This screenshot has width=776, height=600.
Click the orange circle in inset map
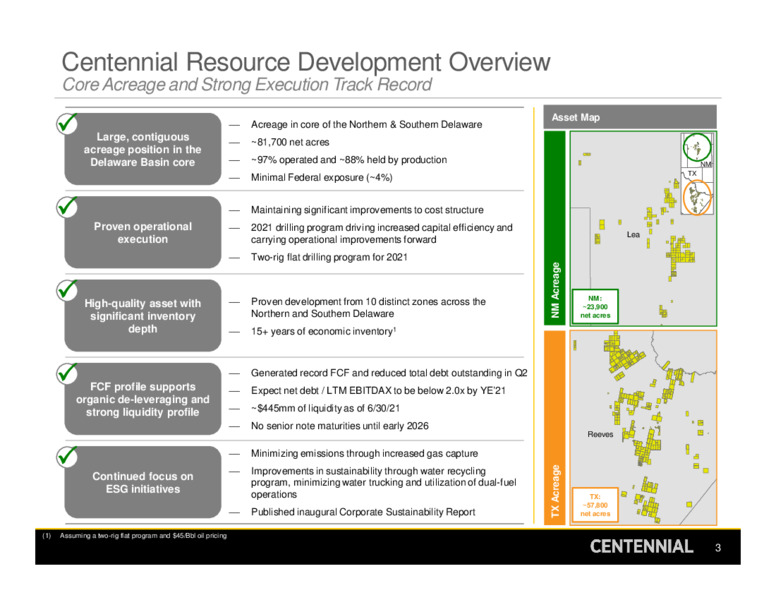pyautogui.click(x=697, y=198)
